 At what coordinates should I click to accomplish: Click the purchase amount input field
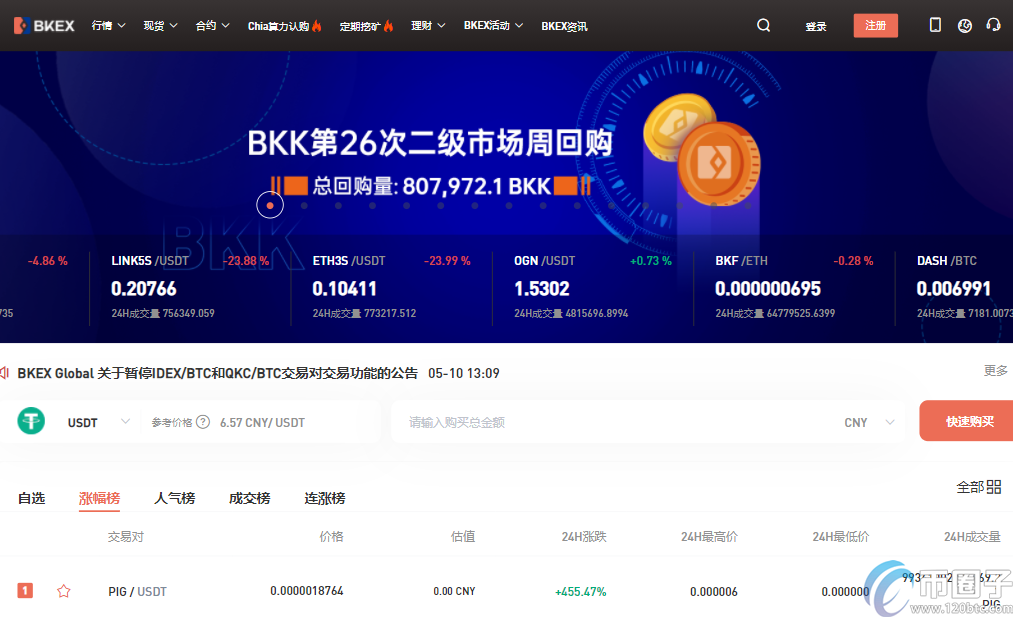click(610, 422)
